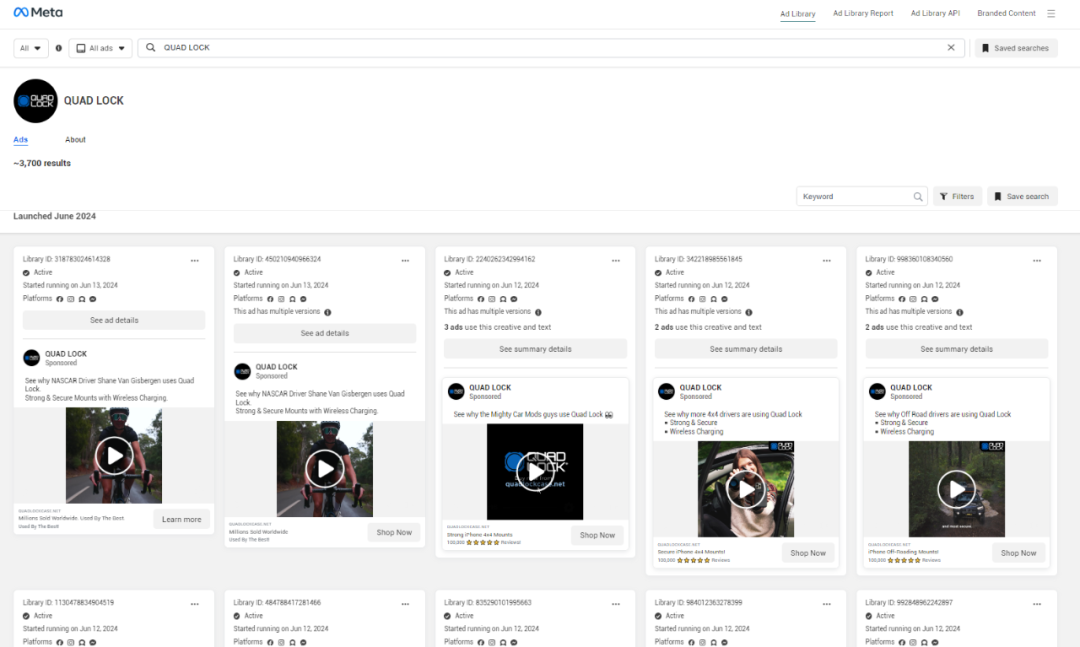Play the cyclist video in ad 318783024614328
The width and height of the screenshot is (1080, 647).
[114, 455]
